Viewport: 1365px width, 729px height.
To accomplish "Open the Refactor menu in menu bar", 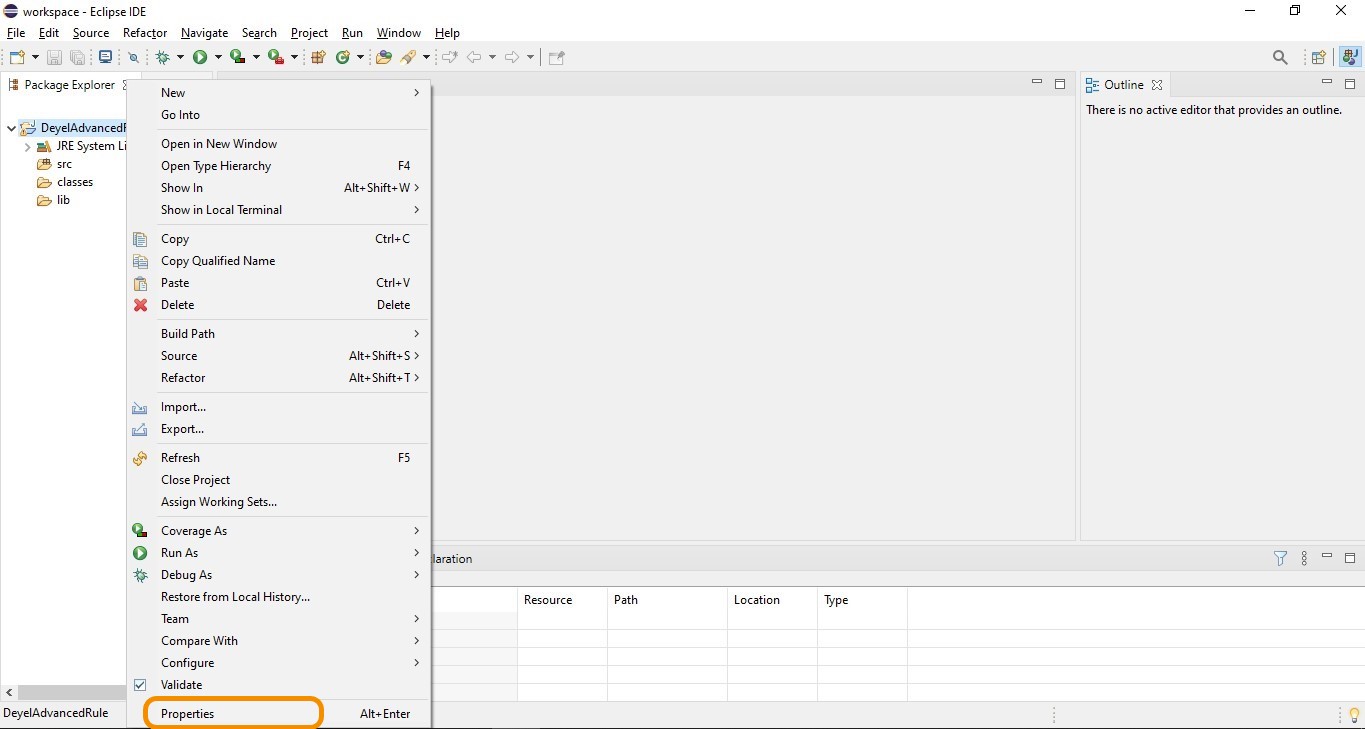I will (145, 33).
